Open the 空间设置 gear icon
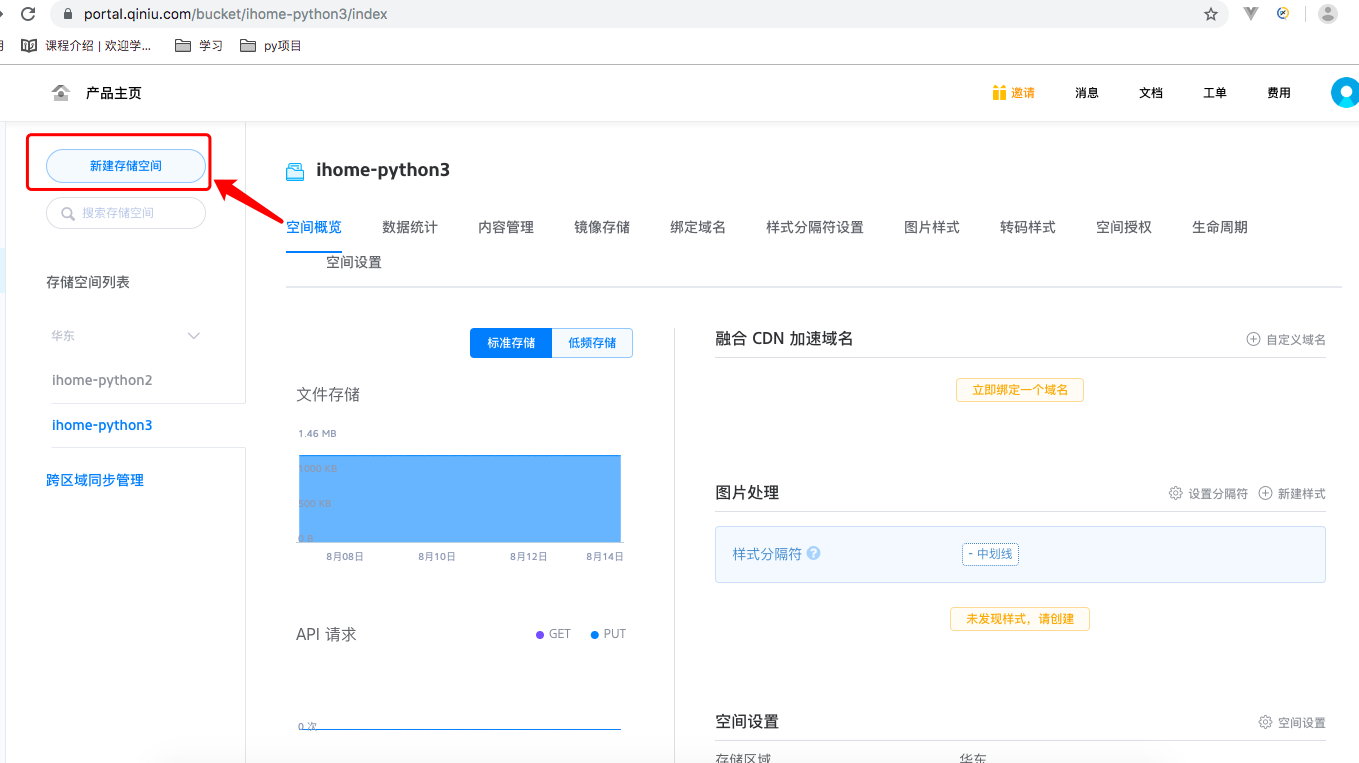 pyautogui.click(x=1264, y=721)
